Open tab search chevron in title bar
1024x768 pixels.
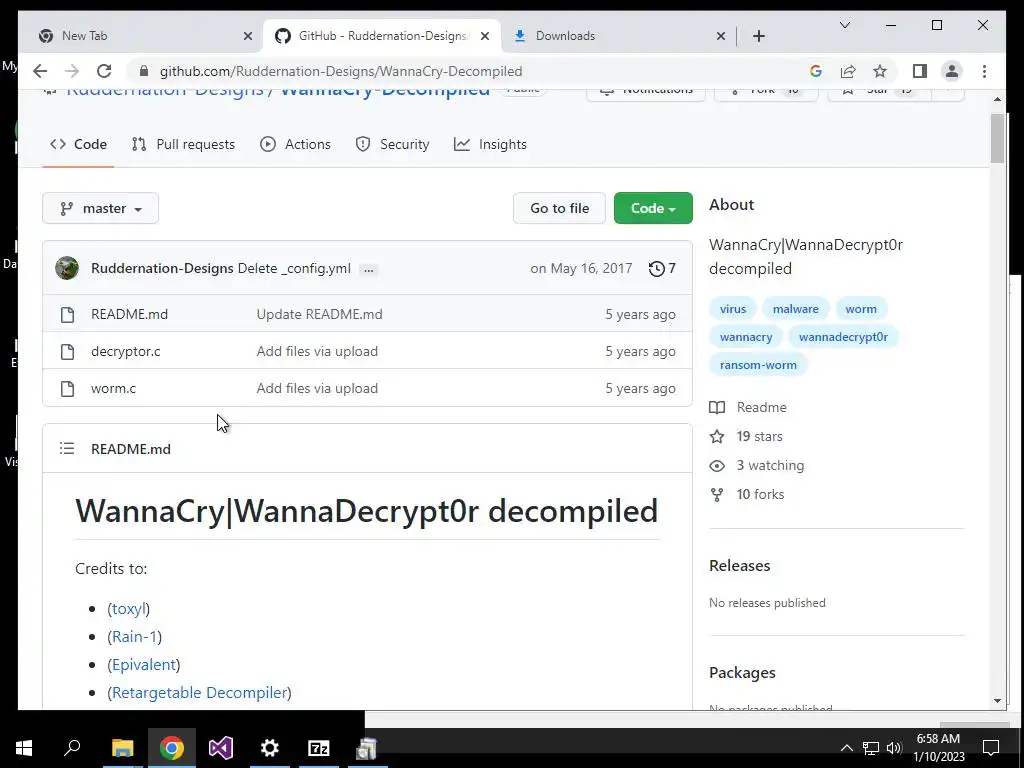click(x=844, y=25)
